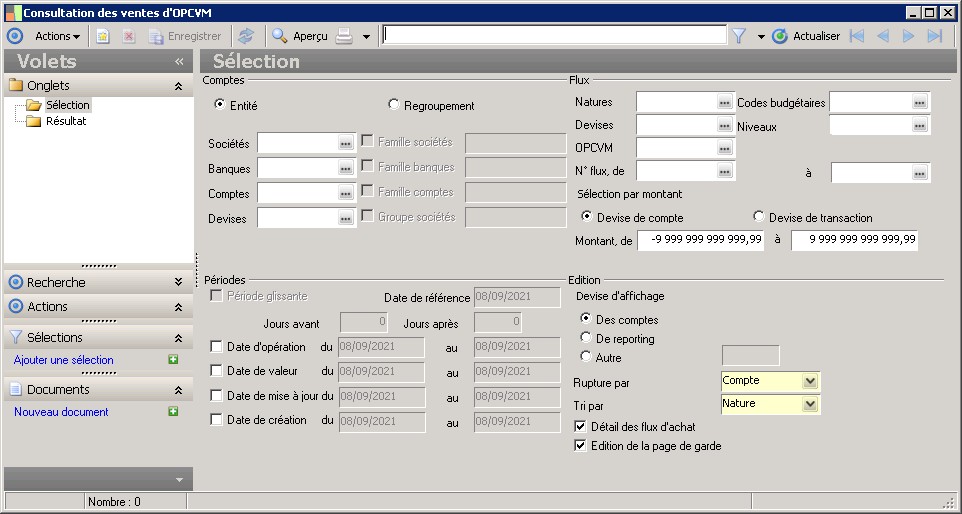The image size is (962, 514).
Task: Click the new document toolbar icon
Action: 103,36
